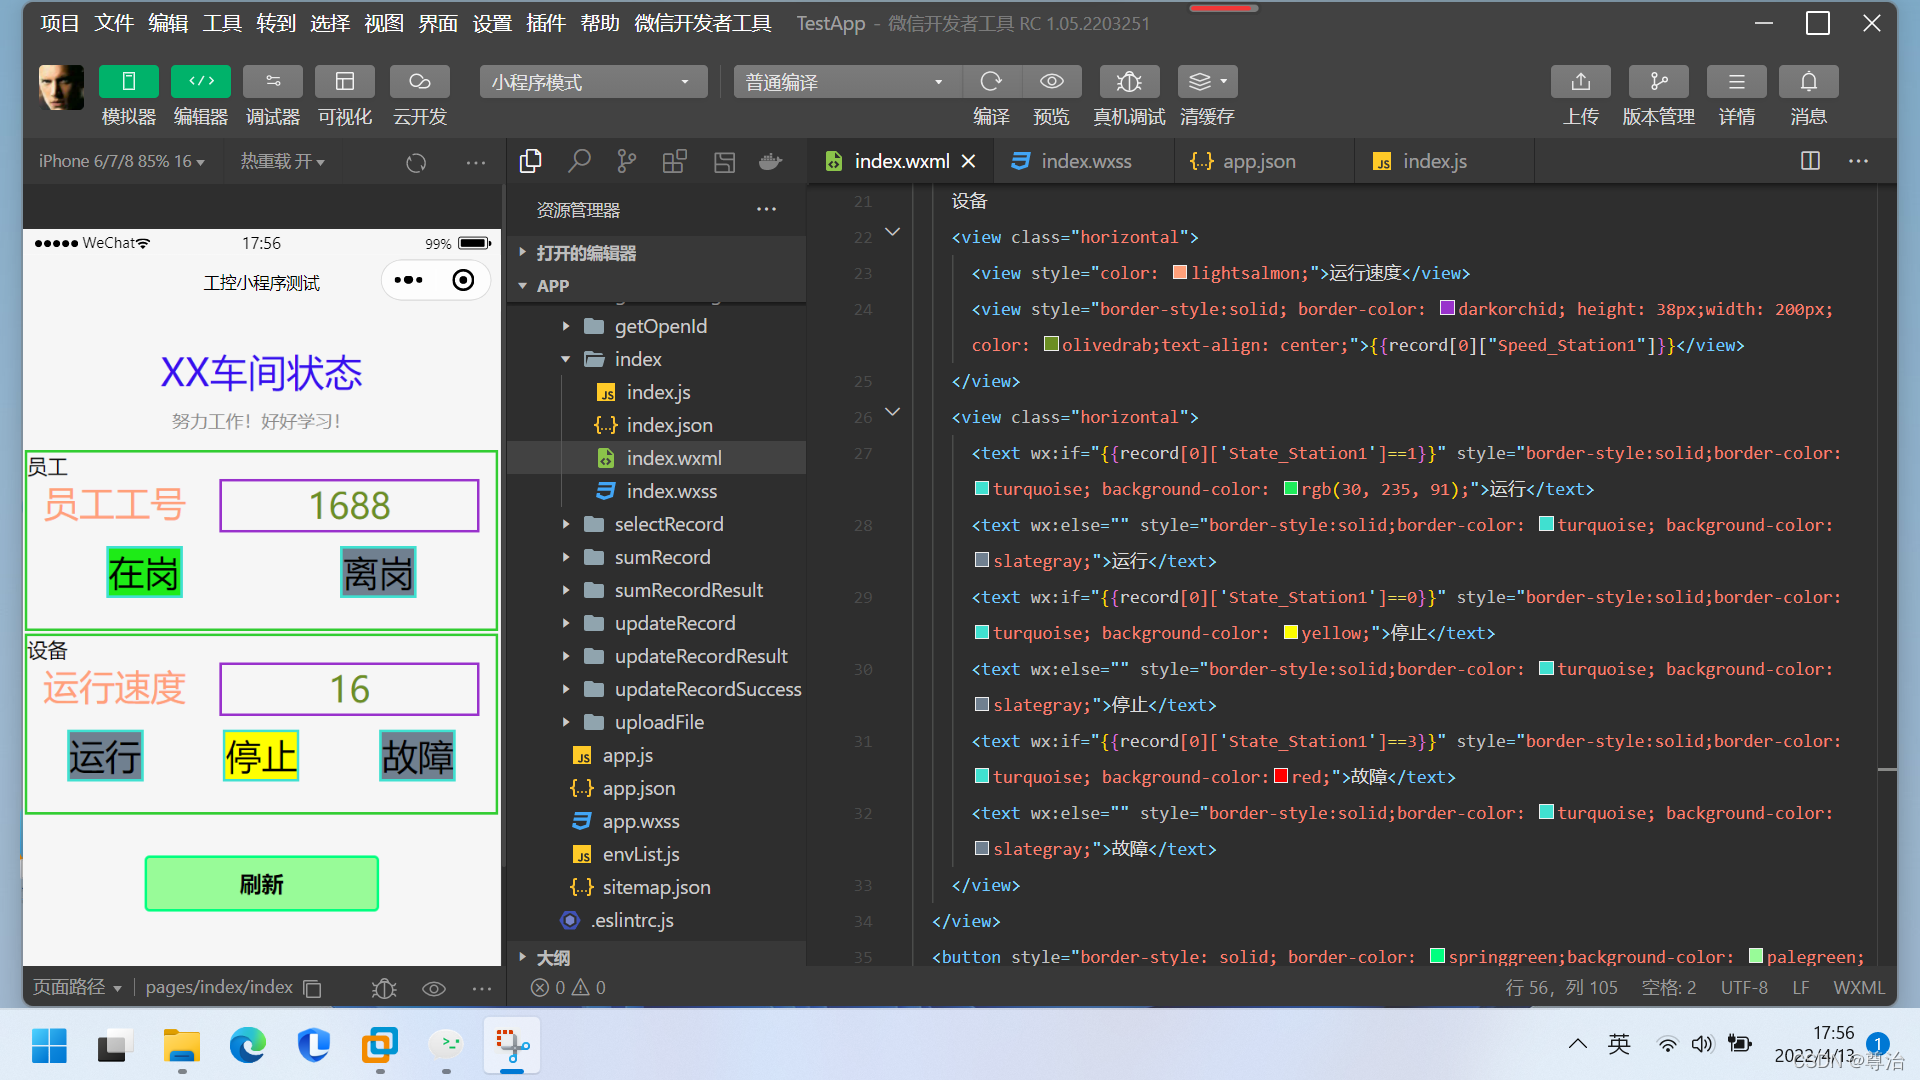Toggle the debugger panel button
Image resolution: width=1920 pixels, height=1080 pixels.
pos(272,82)
